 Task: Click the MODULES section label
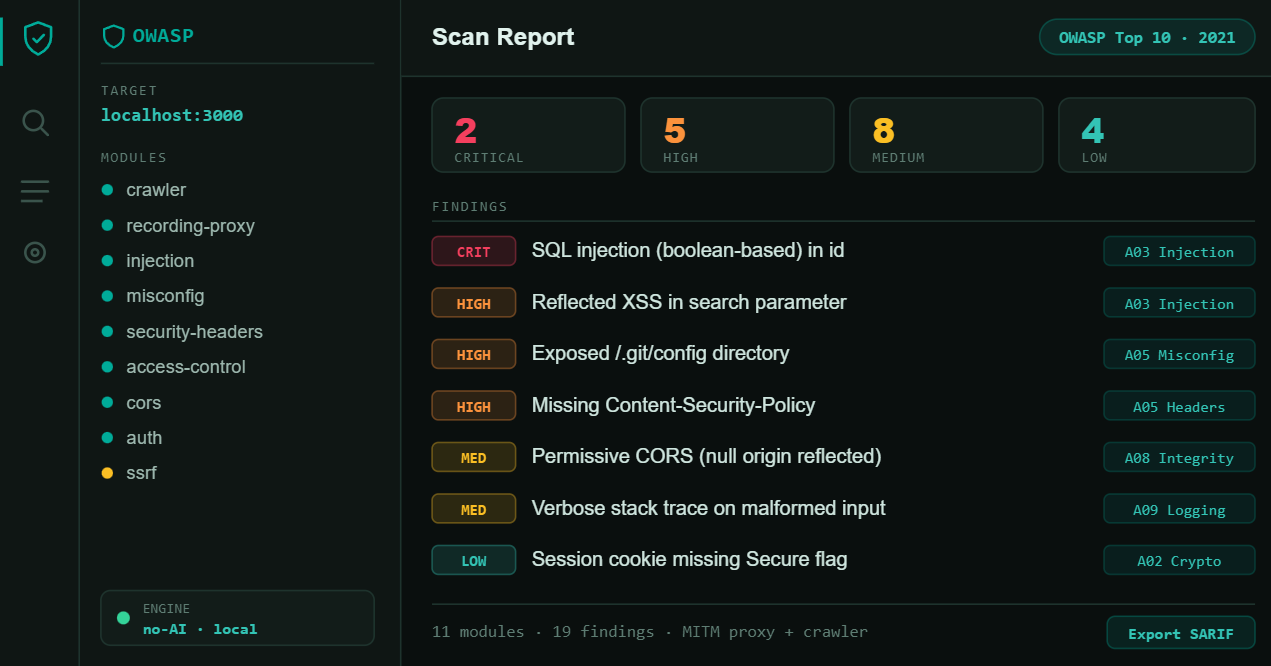(x=134, y=158)
